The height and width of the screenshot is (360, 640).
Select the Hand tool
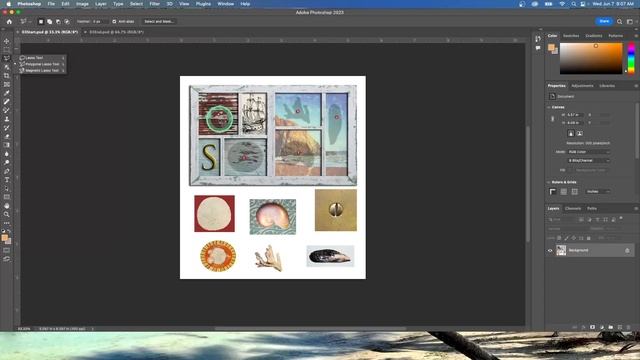pos(7,206)
